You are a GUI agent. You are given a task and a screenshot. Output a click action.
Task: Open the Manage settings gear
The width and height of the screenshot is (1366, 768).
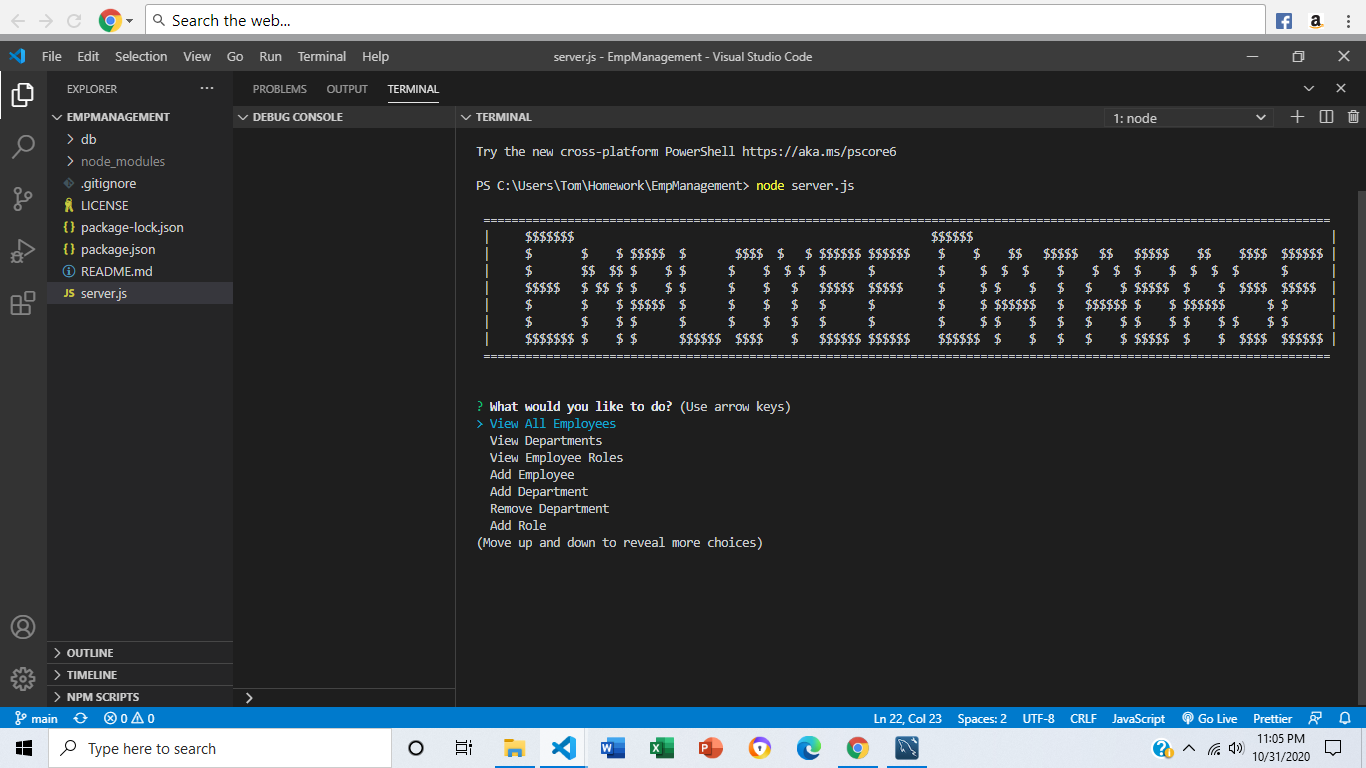tap(22, 679)
